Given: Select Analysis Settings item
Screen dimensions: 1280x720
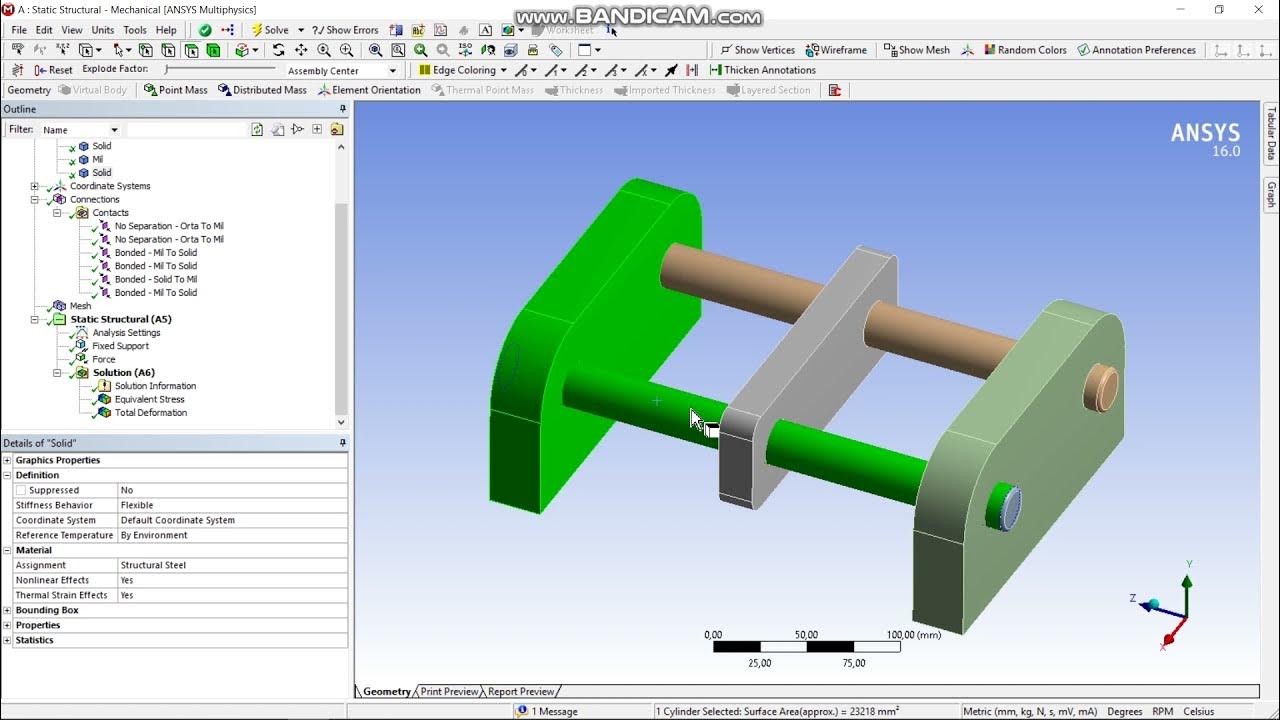Looking at the screenshot, I should pyautogui.click(x=126, y=333).
